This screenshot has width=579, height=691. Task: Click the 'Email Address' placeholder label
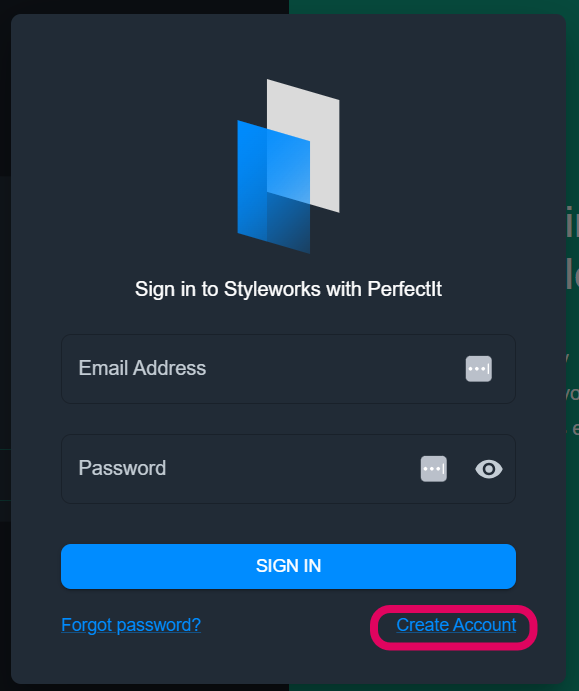pyautogui.click(x=142, y=368)
